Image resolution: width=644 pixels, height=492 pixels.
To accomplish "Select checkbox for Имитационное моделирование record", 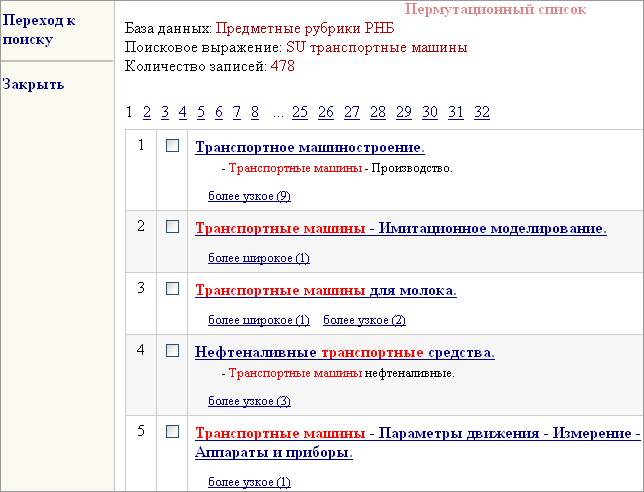I will pos(172,227).
